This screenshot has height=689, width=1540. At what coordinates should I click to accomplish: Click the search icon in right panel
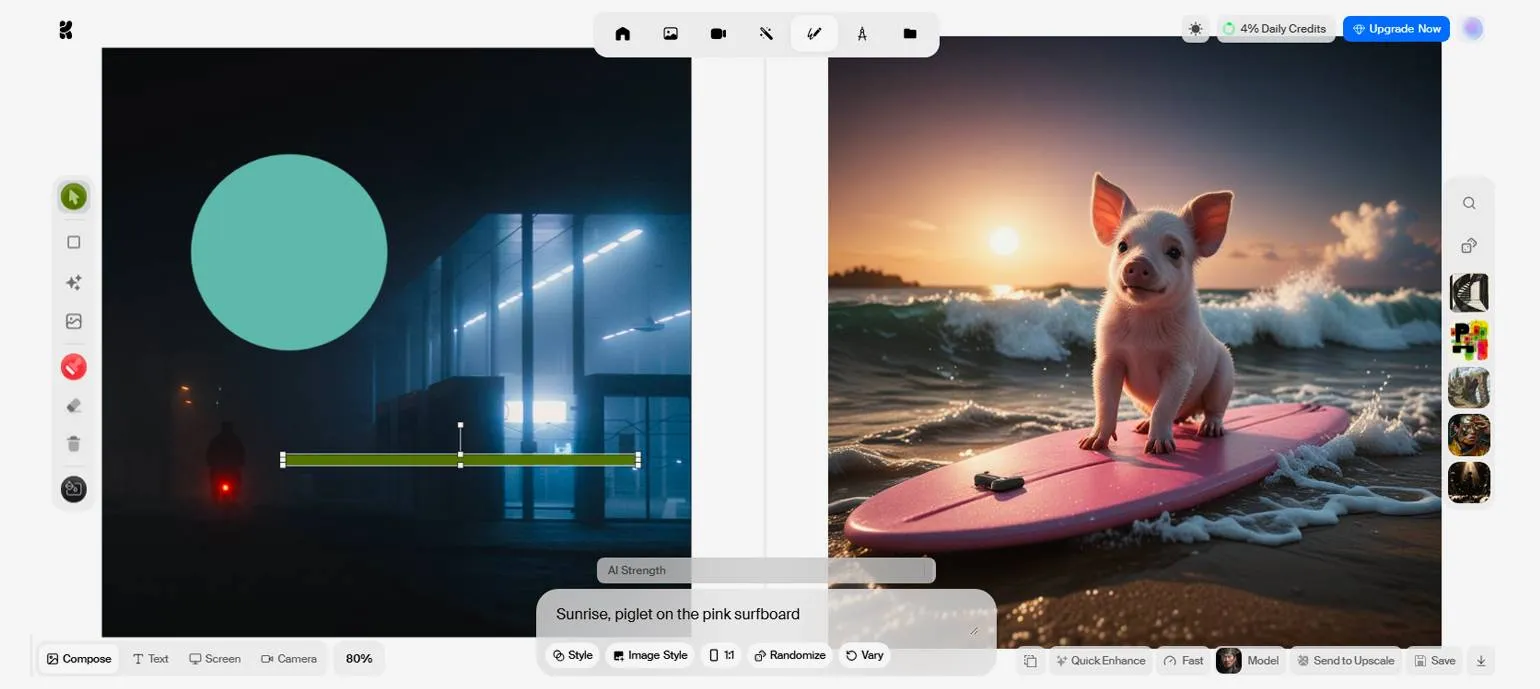[x=1469, y=203]
